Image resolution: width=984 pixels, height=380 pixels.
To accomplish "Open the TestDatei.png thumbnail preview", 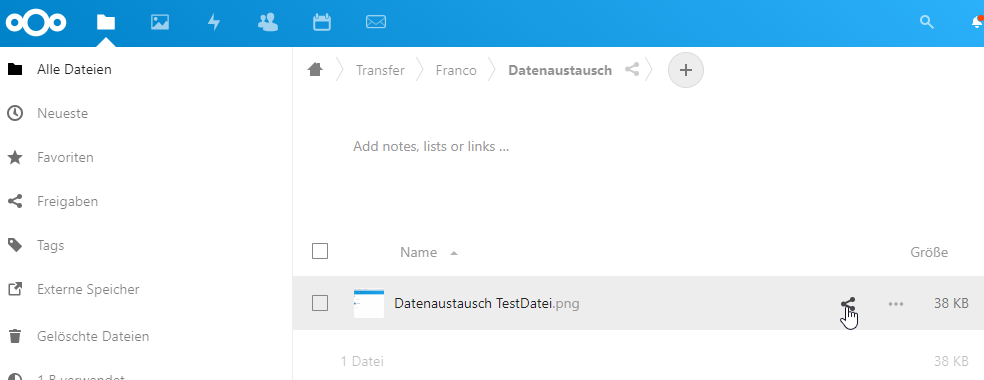I will point(369,303).
